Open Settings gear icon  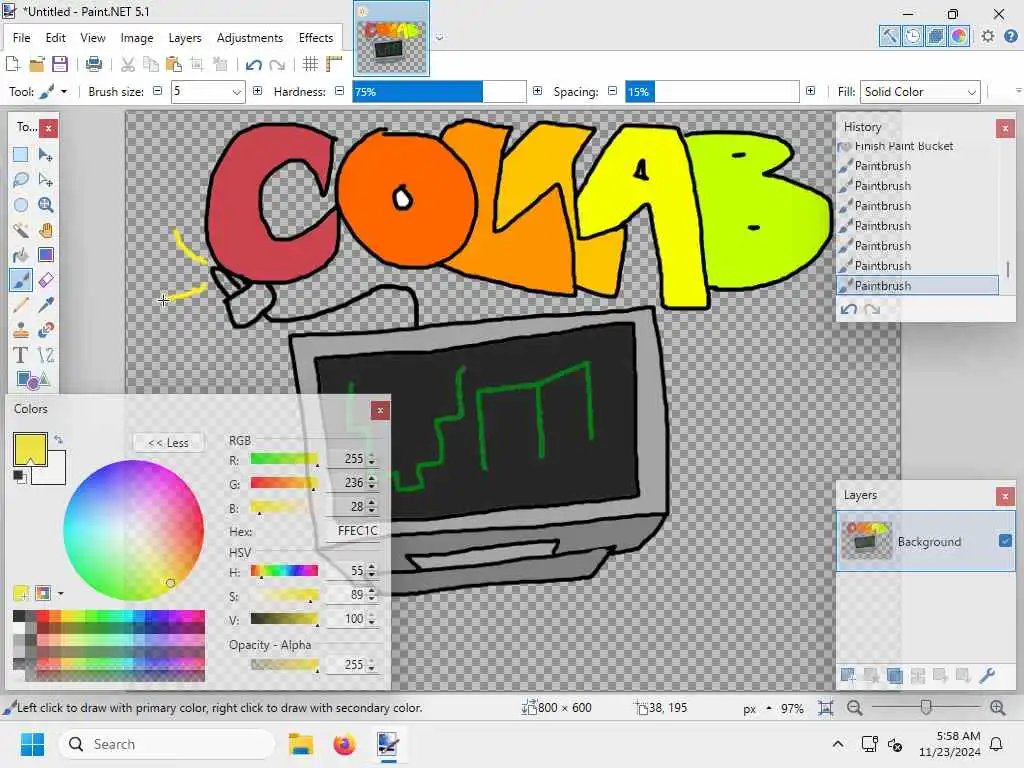click(x=987, y=36)
